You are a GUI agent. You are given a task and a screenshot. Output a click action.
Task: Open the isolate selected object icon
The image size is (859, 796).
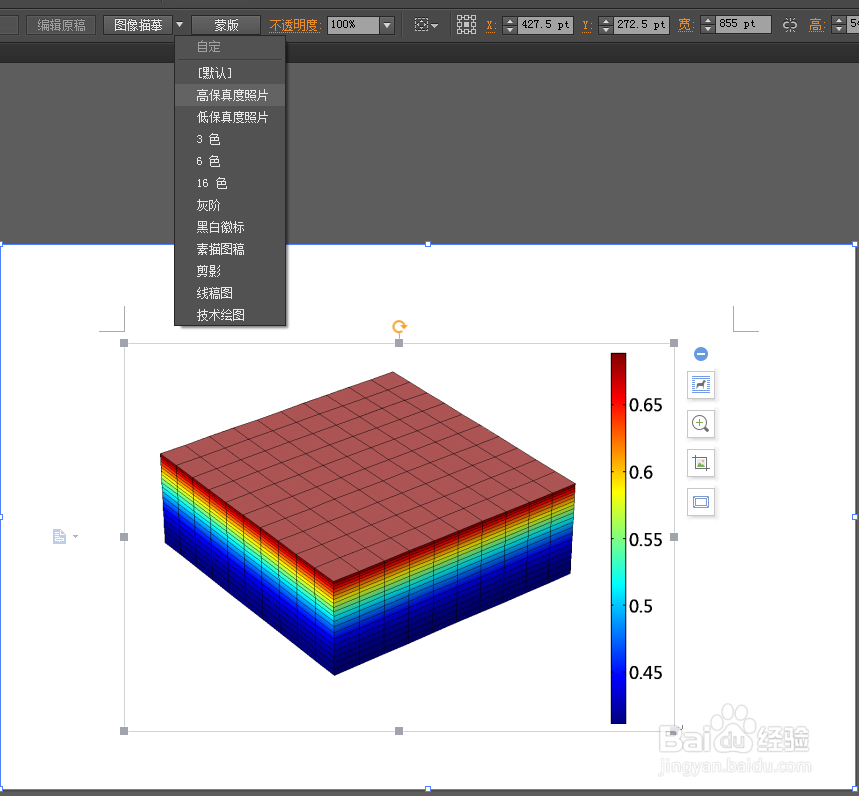pyautogui.click(x=426, y=25)
